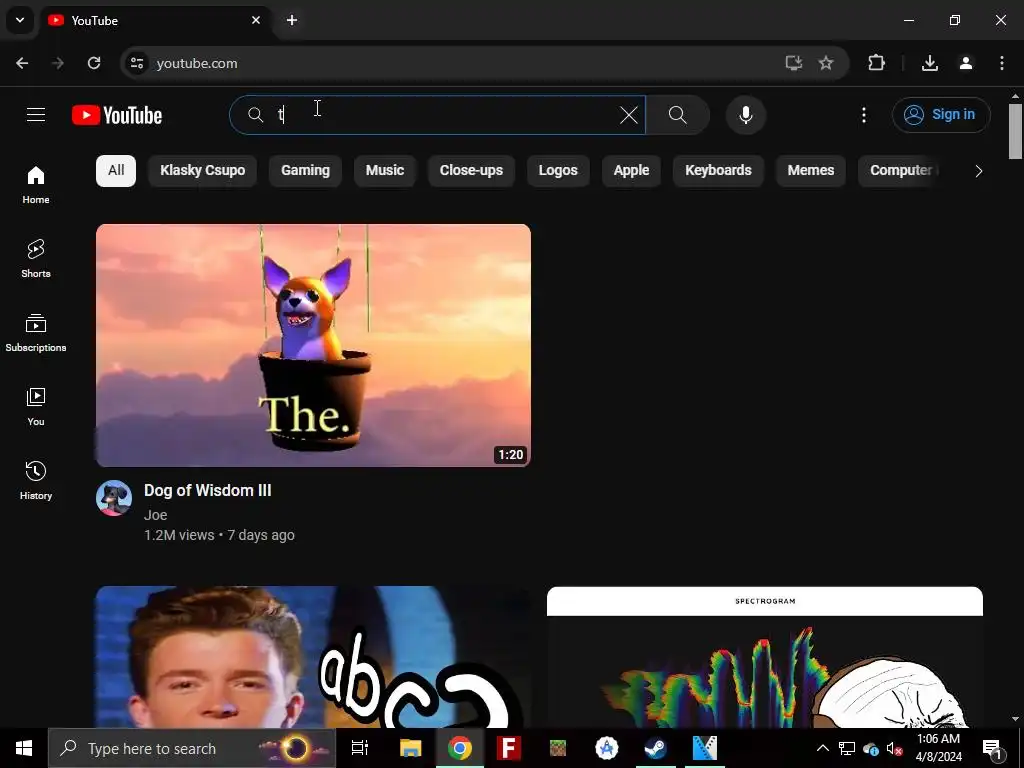1024x768 pixels.
Task: Open a new tab with plus
Action: coord(292,20)
